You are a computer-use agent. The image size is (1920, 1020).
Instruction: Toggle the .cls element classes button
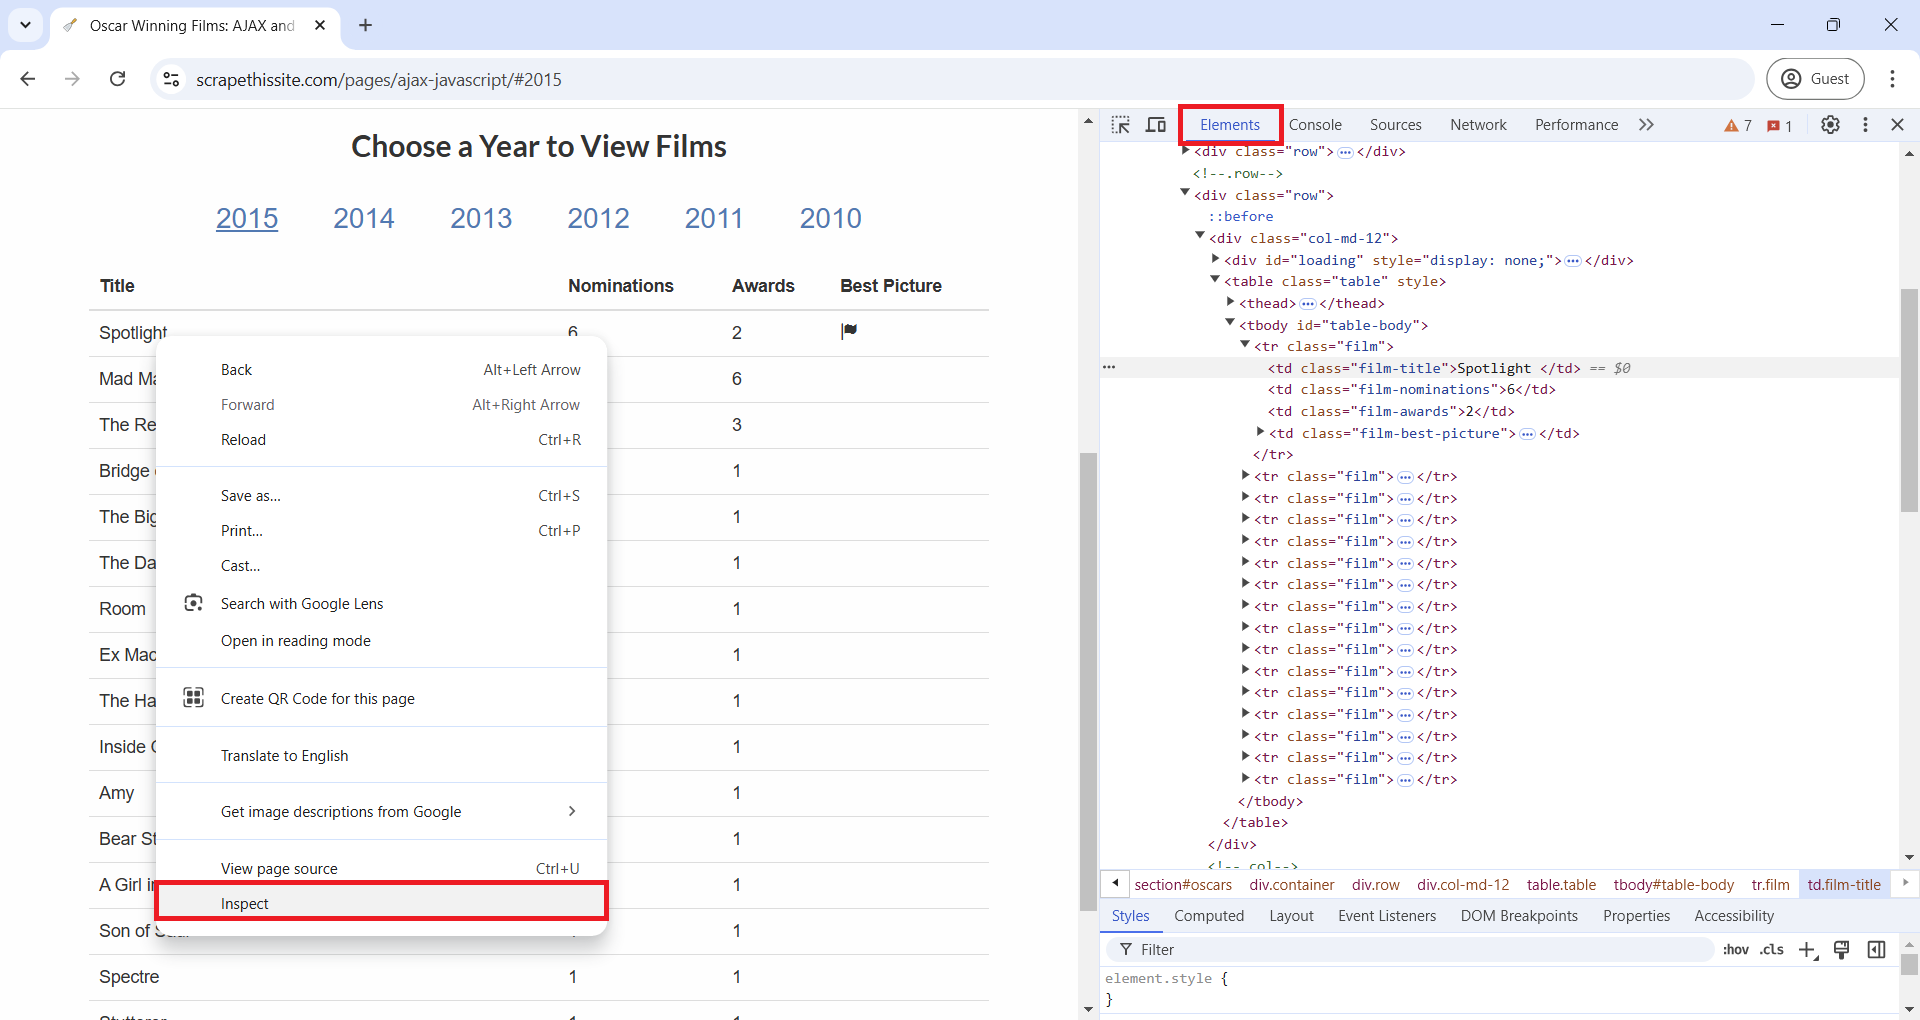(1772, 950)
